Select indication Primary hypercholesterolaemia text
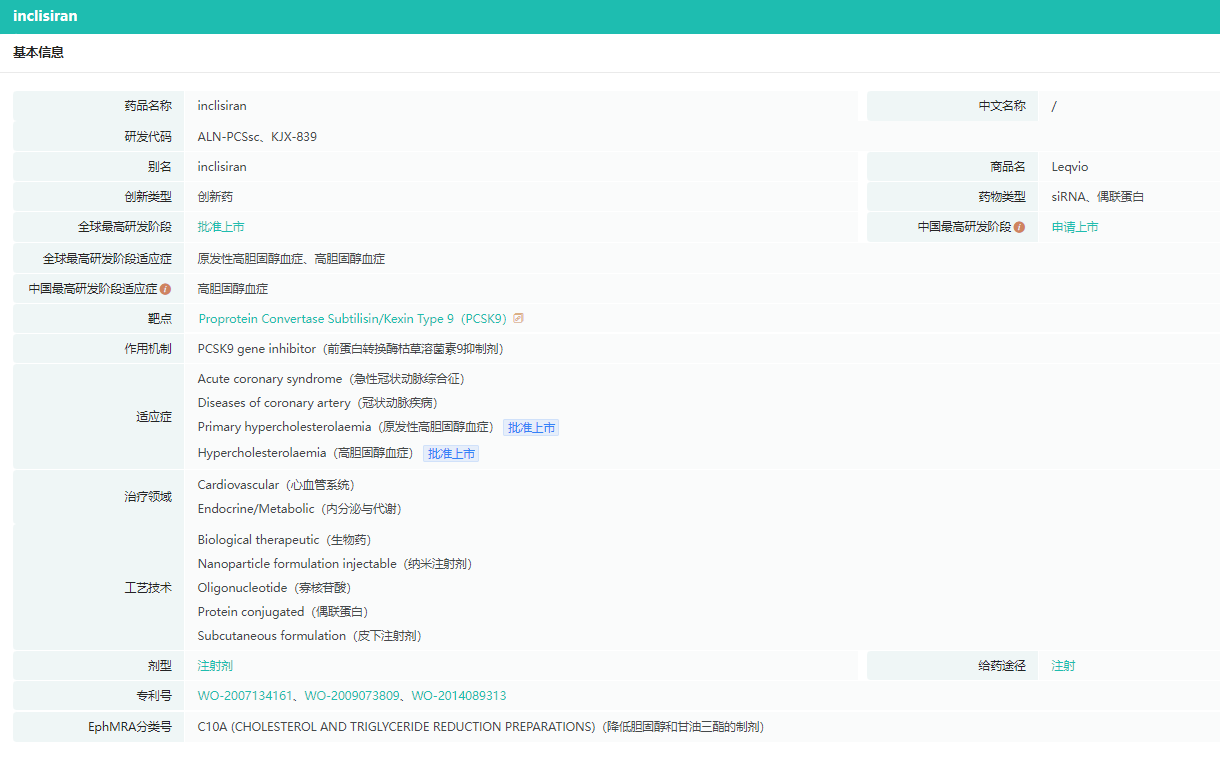1220x757 pixels. coord(284,427)
